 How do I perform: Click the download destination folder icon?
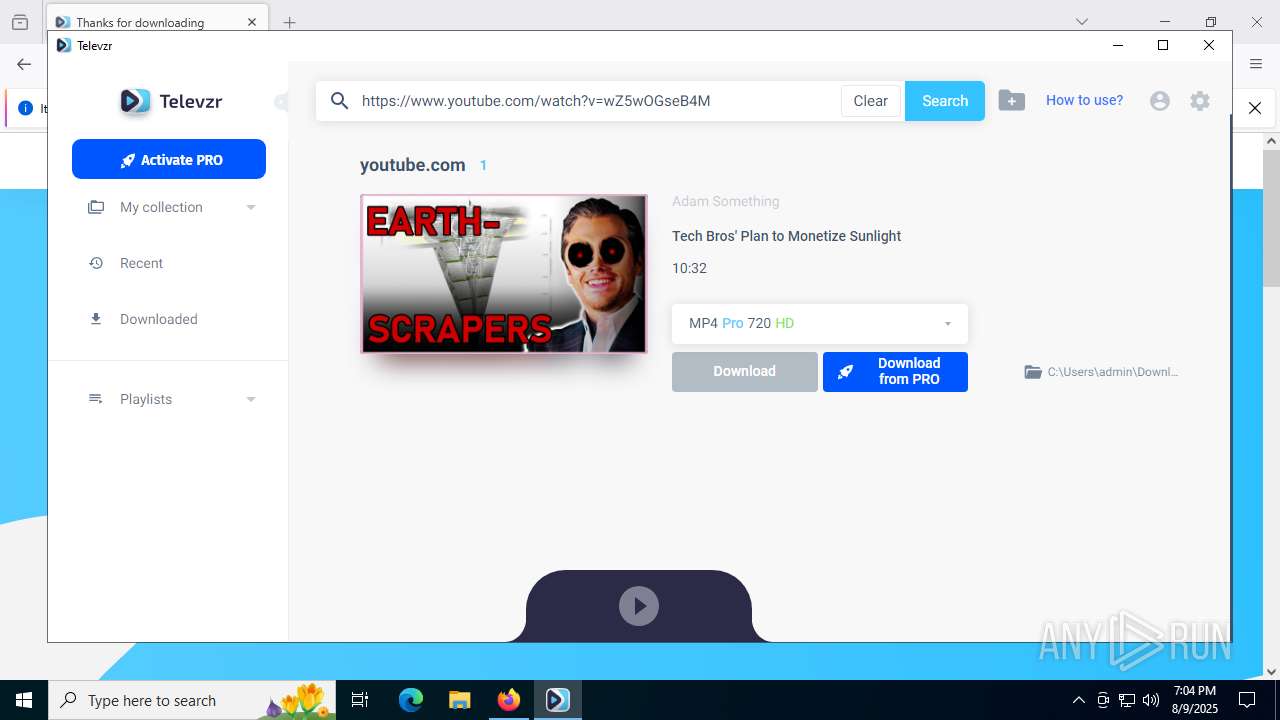[x=1033, y=372]
